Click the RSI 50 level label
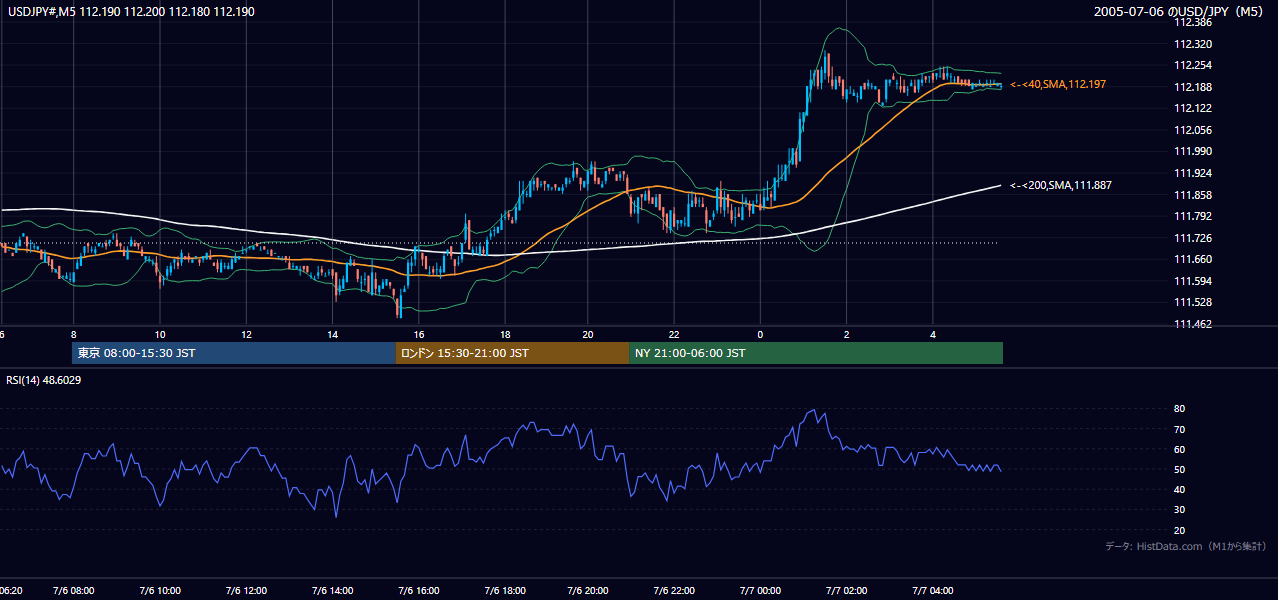Viewport: 1278px width, 600px height. 1179,470
